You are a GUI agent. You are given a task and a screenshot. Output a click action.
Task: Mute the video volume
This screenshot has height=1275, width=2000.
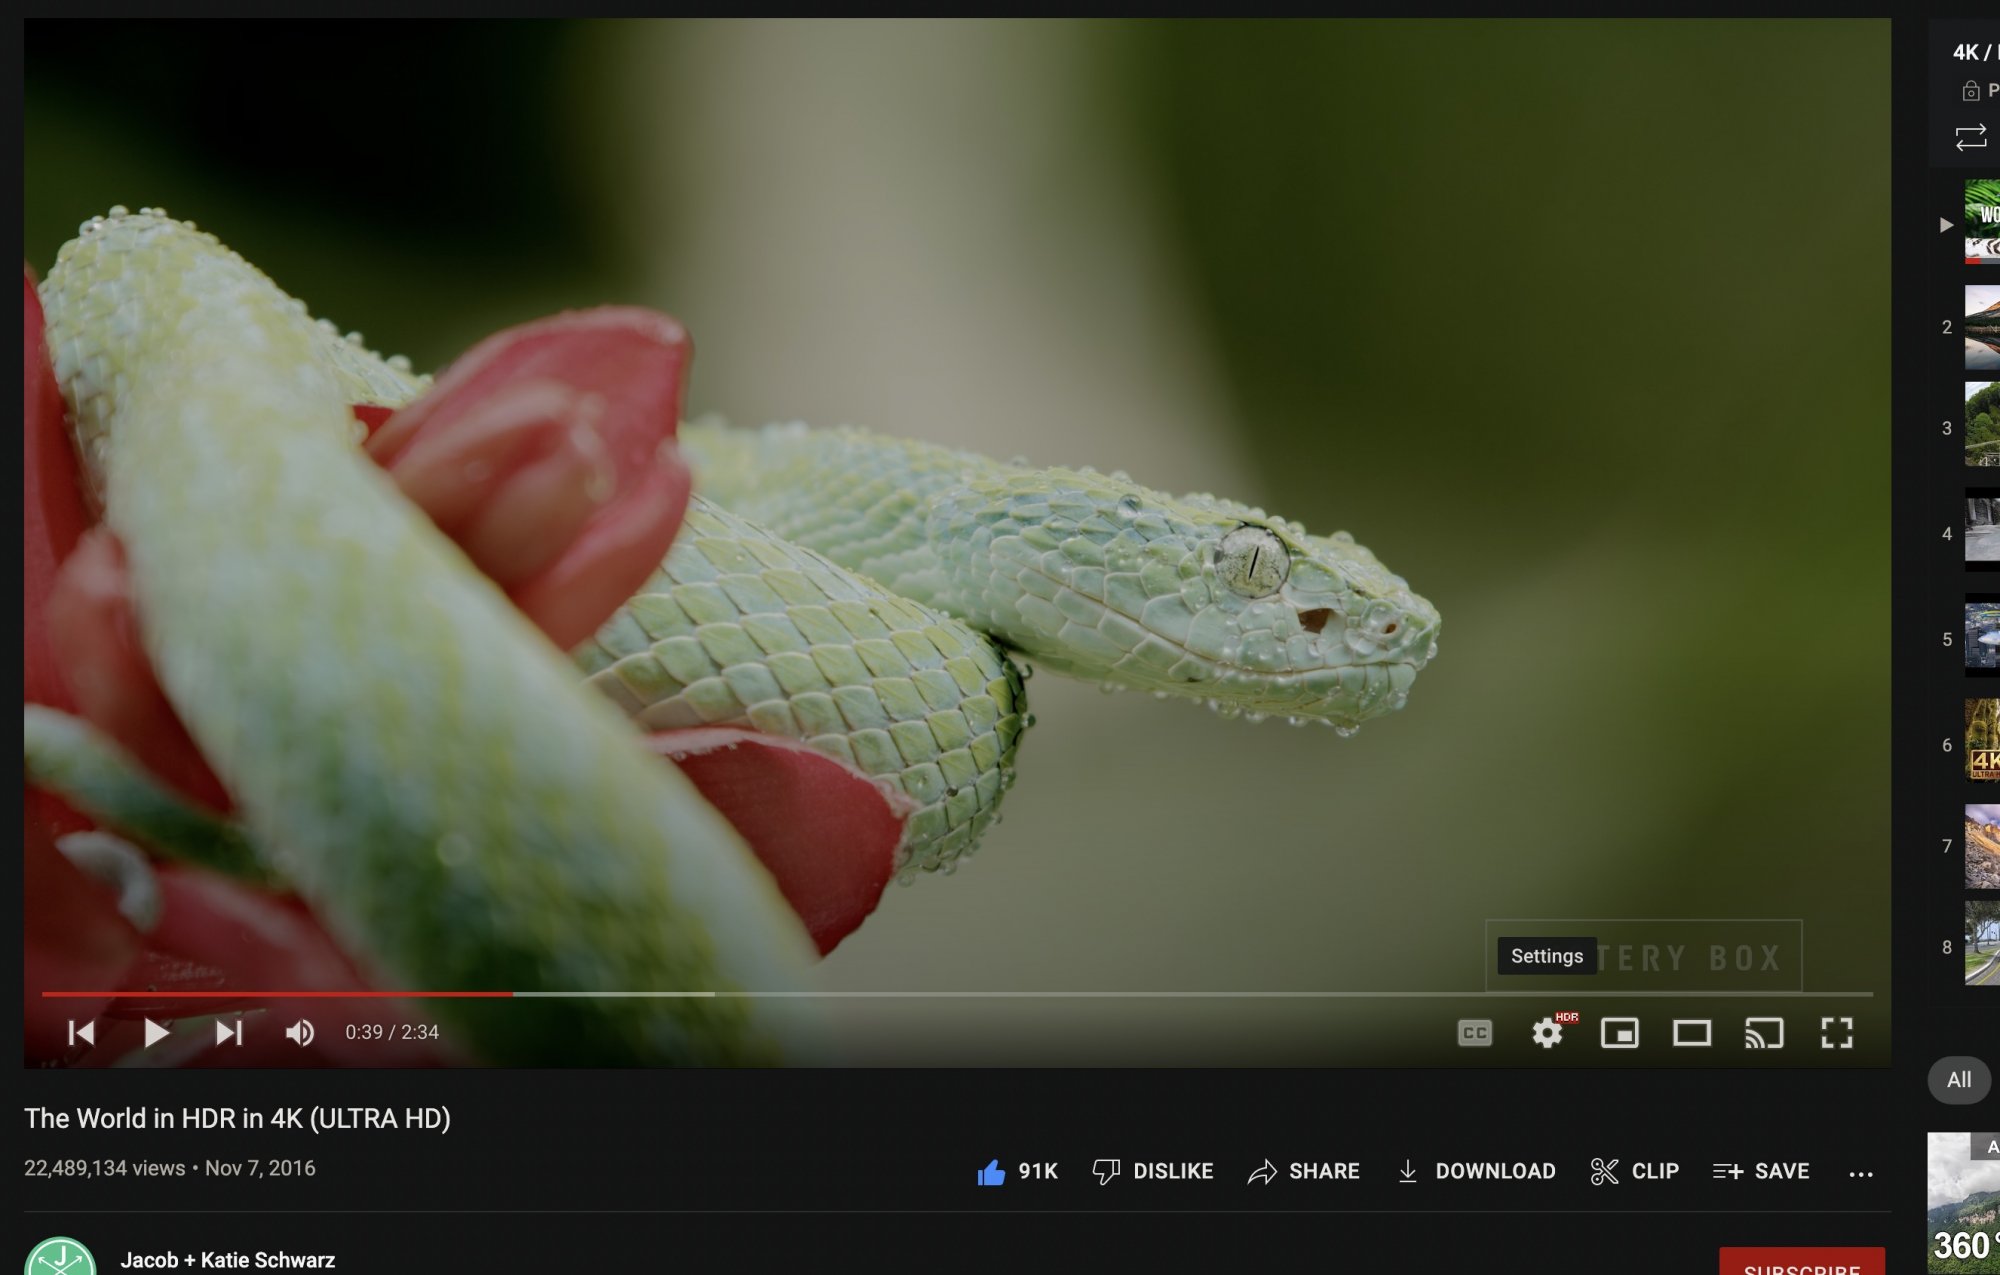(299, 1032)
